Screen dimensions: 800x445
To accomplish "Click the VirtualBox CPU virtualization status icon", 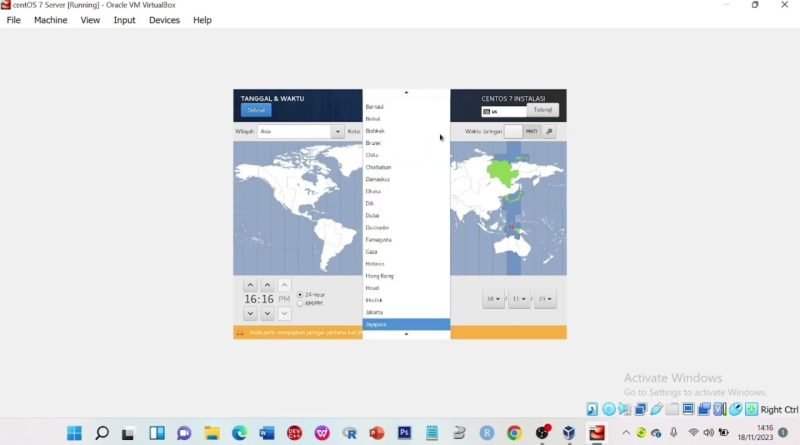I will (720, 409).
